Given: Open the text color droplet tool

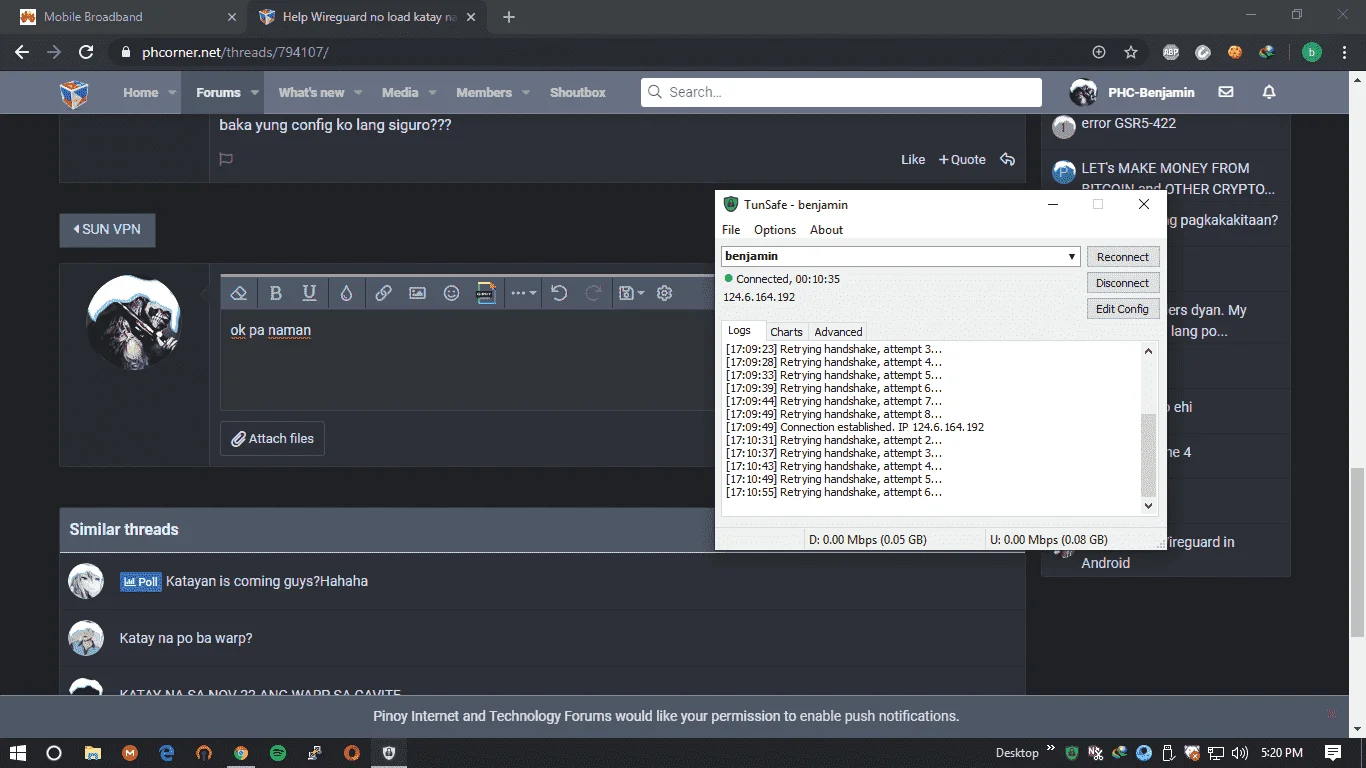Looking at the screenshot, I should [x=346, y=293].
